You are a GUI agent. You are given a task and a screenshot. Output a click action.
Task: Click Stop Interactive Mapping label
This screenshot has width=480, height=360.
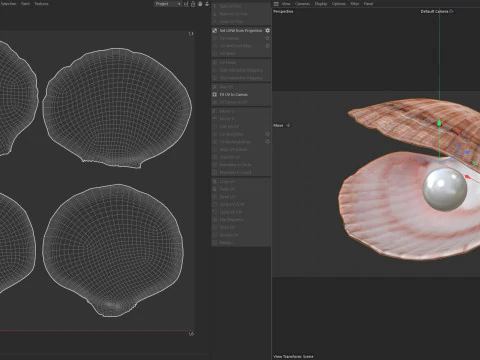coord(241,78)
